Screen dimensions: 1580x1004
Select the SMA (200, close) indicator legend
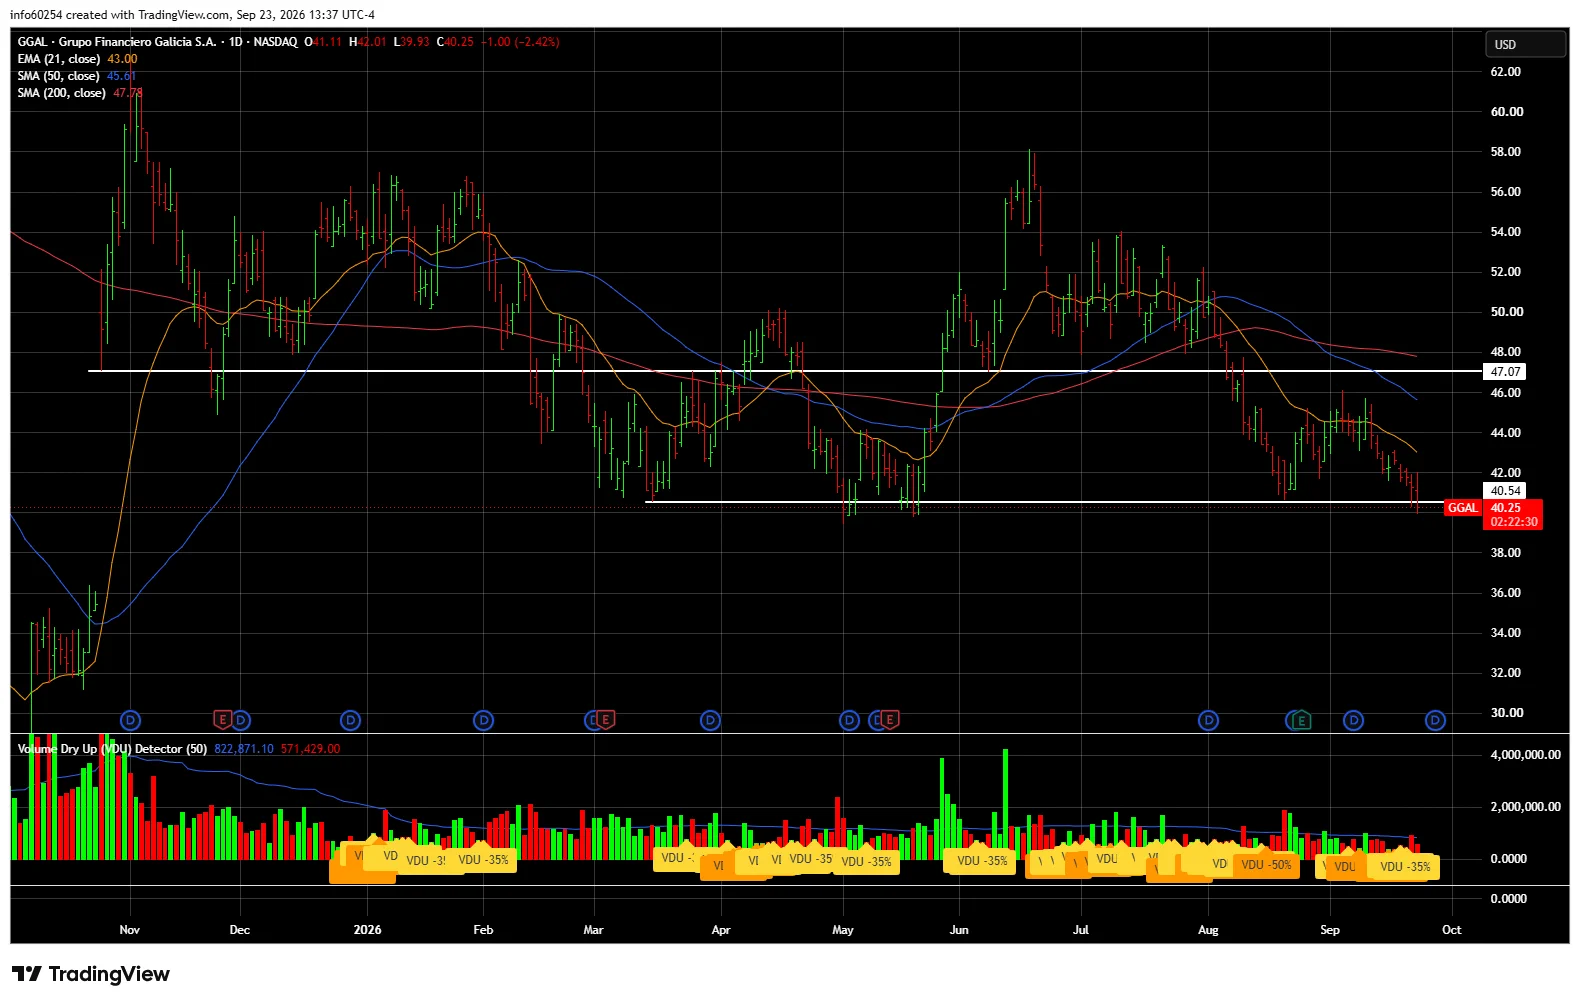point(61,93)
